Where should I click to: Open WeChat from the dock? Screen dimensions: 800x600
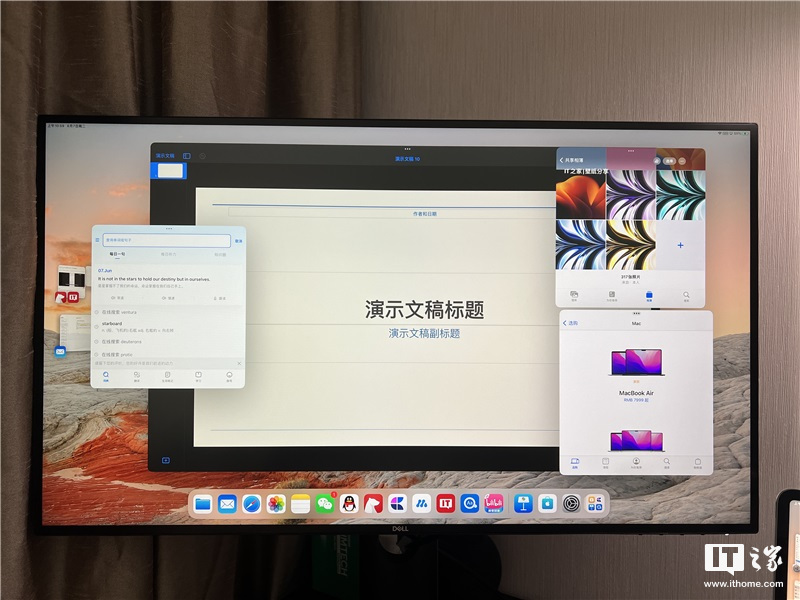[324, 504]
